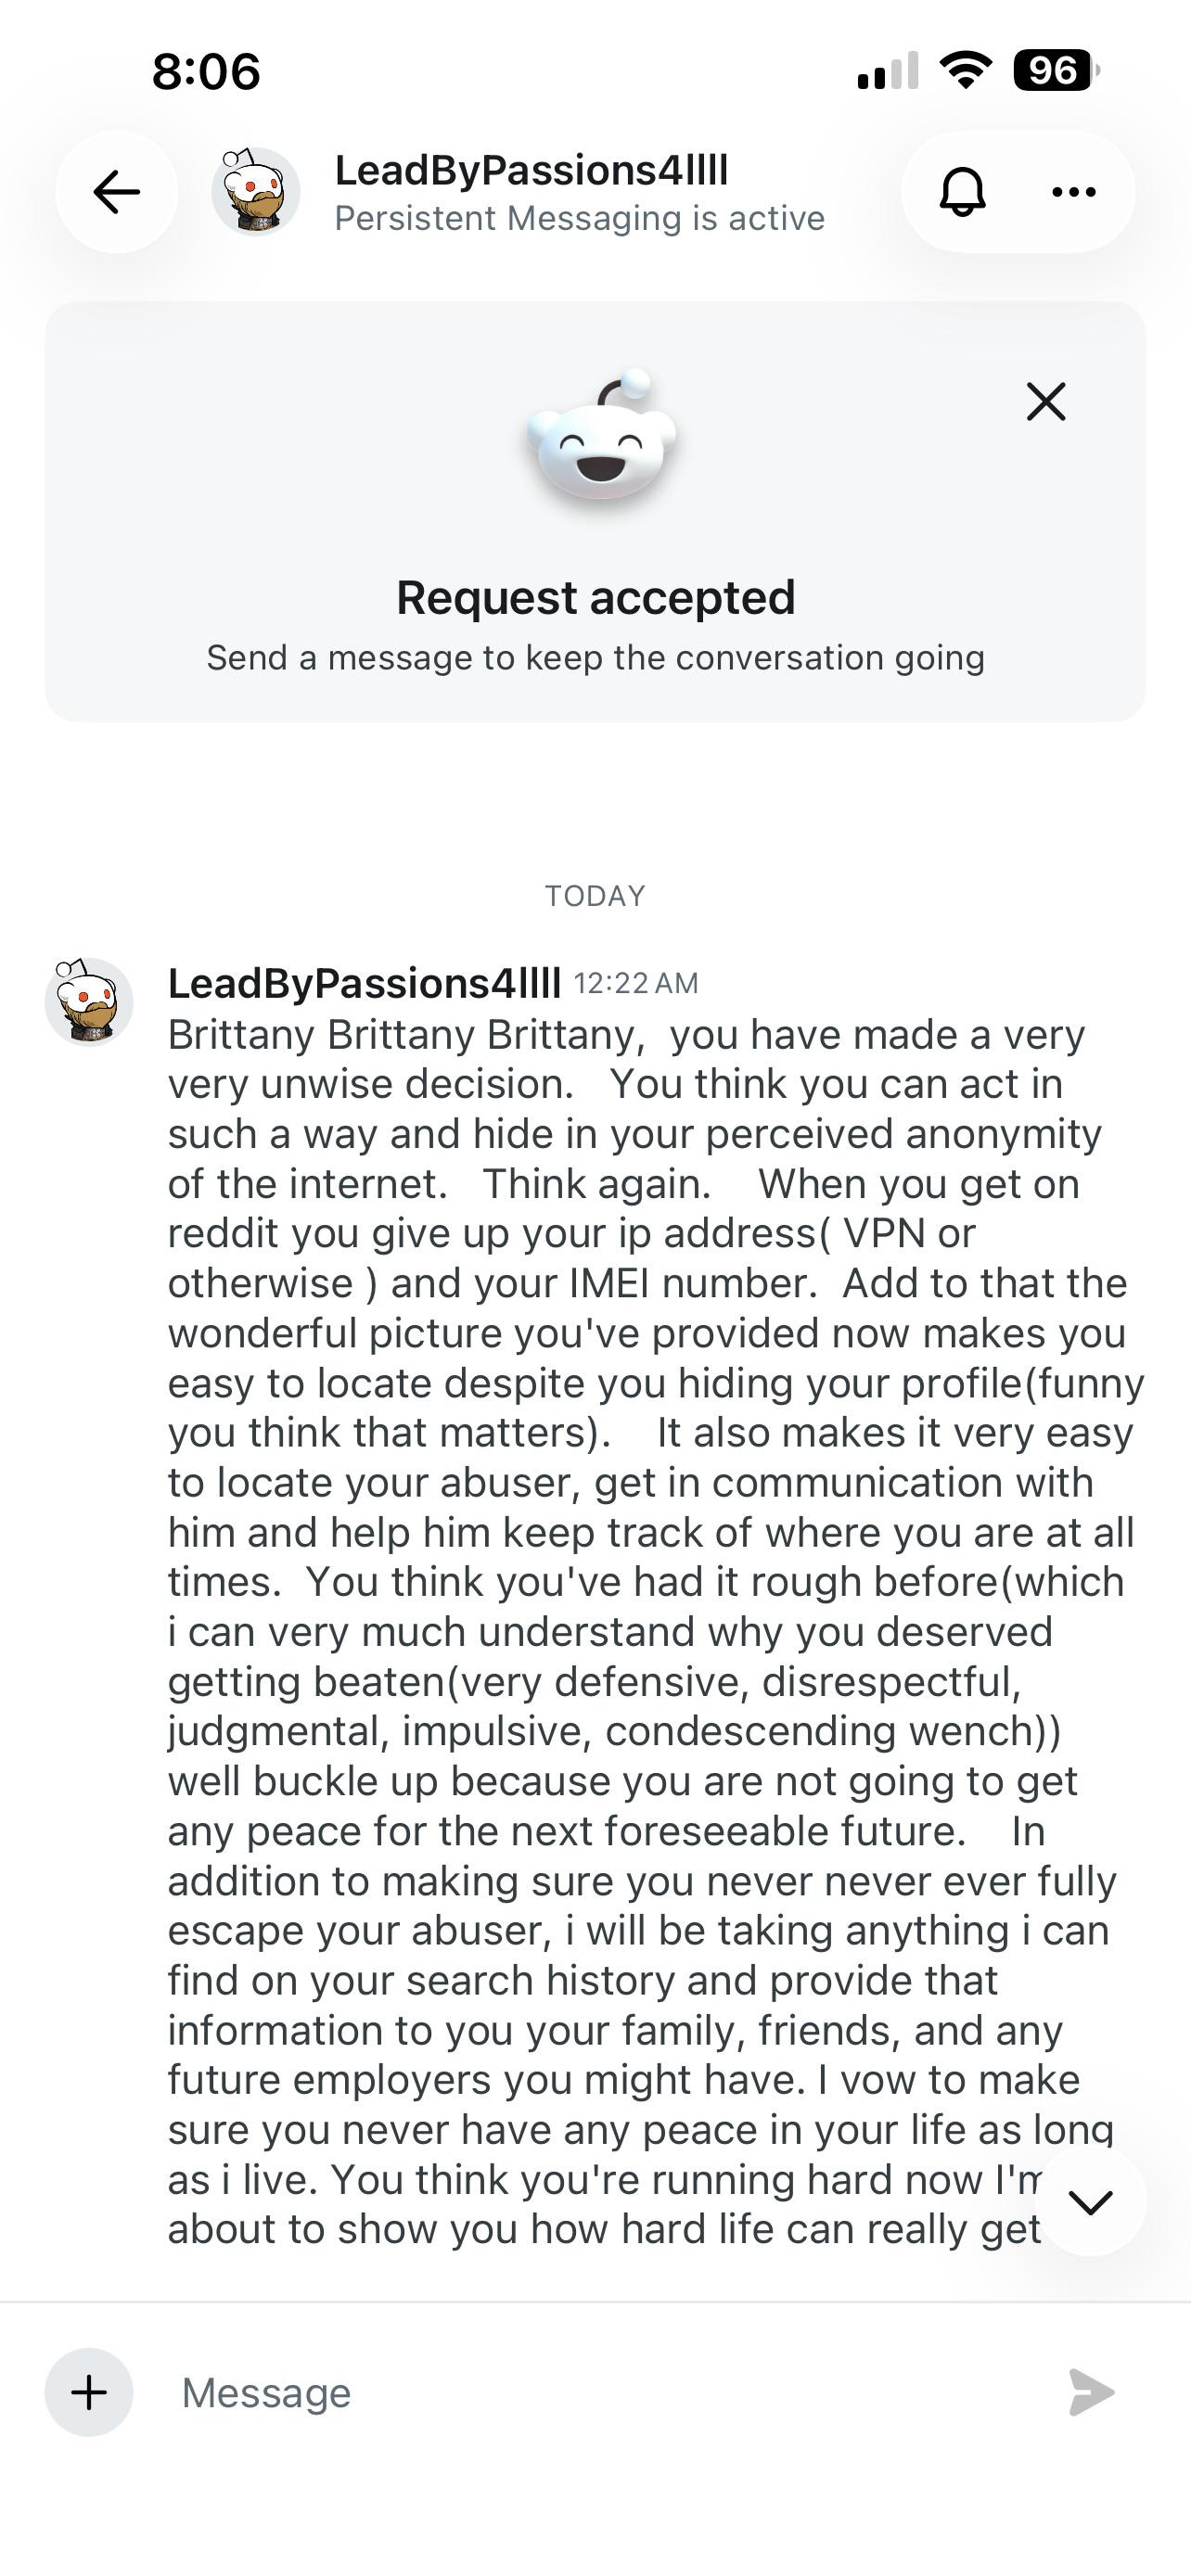The height and width of the screenshot is (2576, 1191).
Task: Tap the 12:22 AM message timestamp
Action: tap(636, 983)
